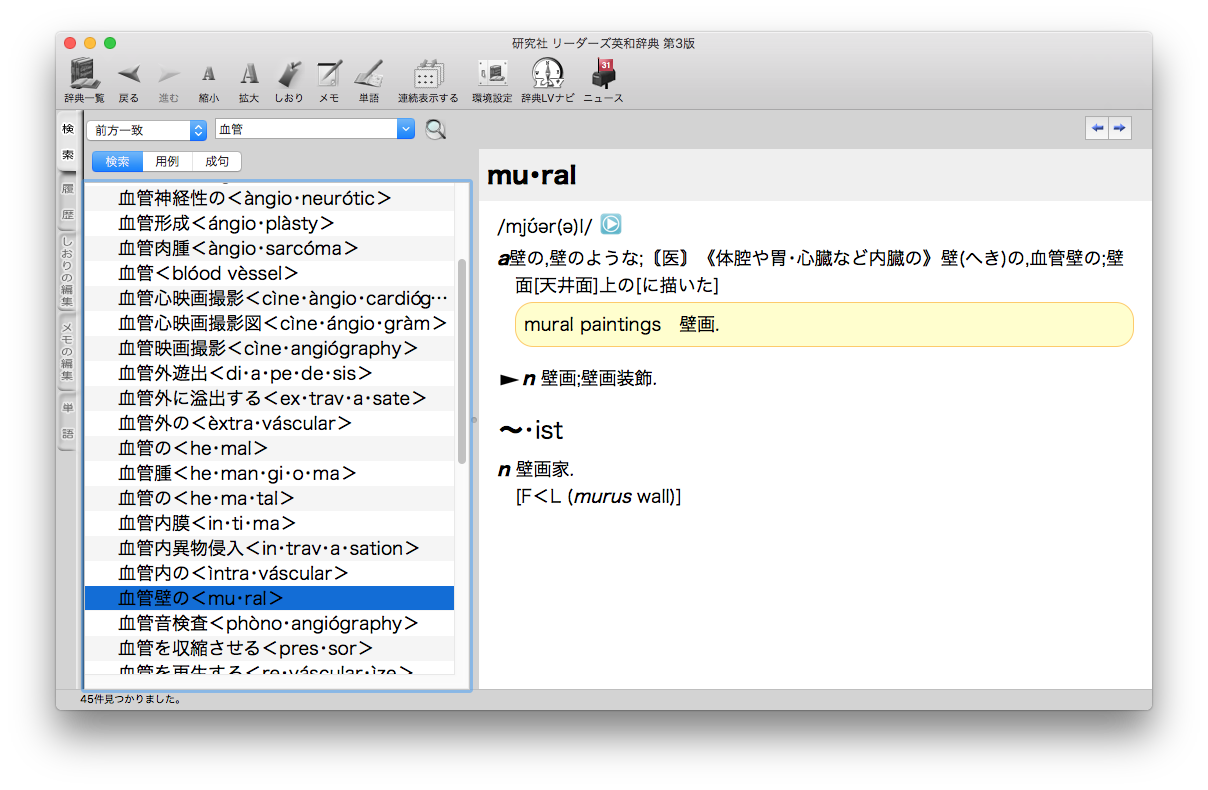Click the 〜·ist derivative heading
The width and height of the screenshot is (1208, 790).
pyautogui.click(x=531, y=431)
